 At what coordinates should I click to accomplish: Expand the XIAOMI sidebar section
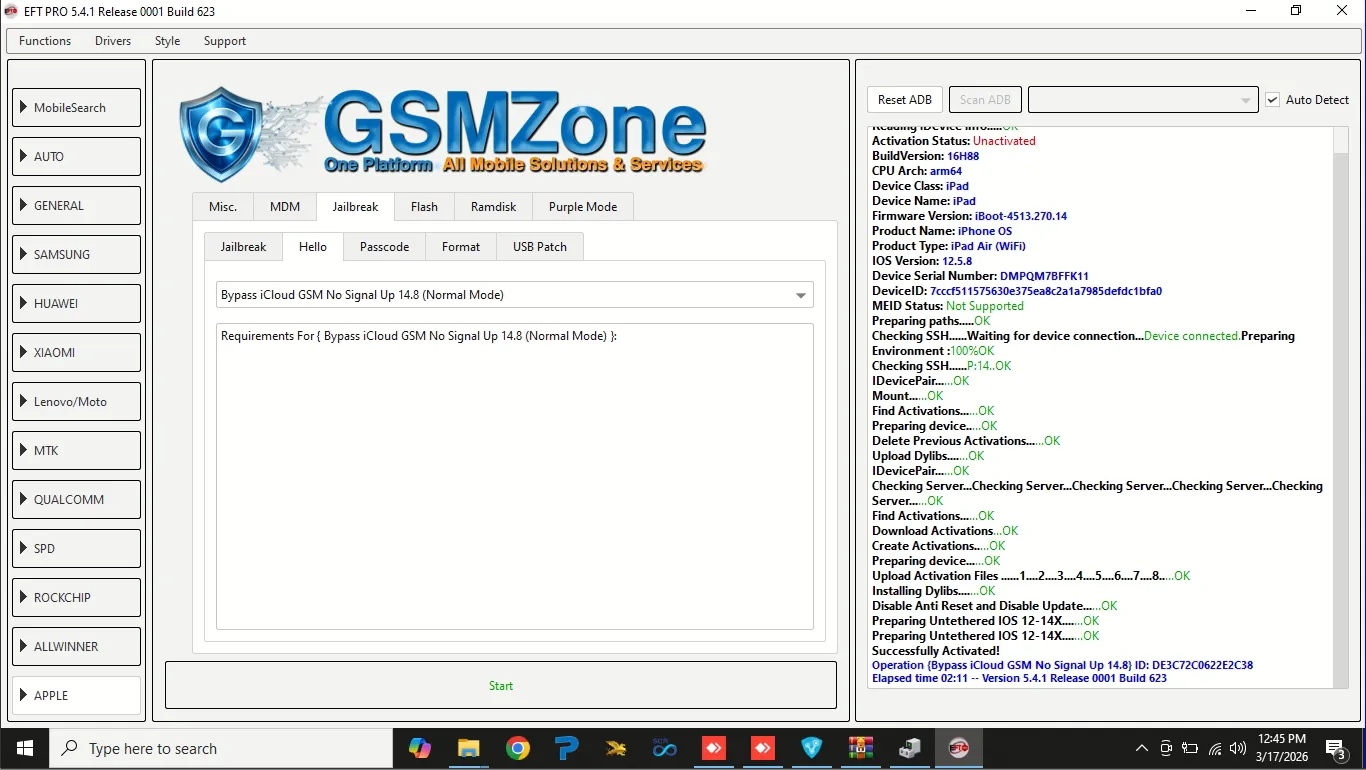coord(76,353)
